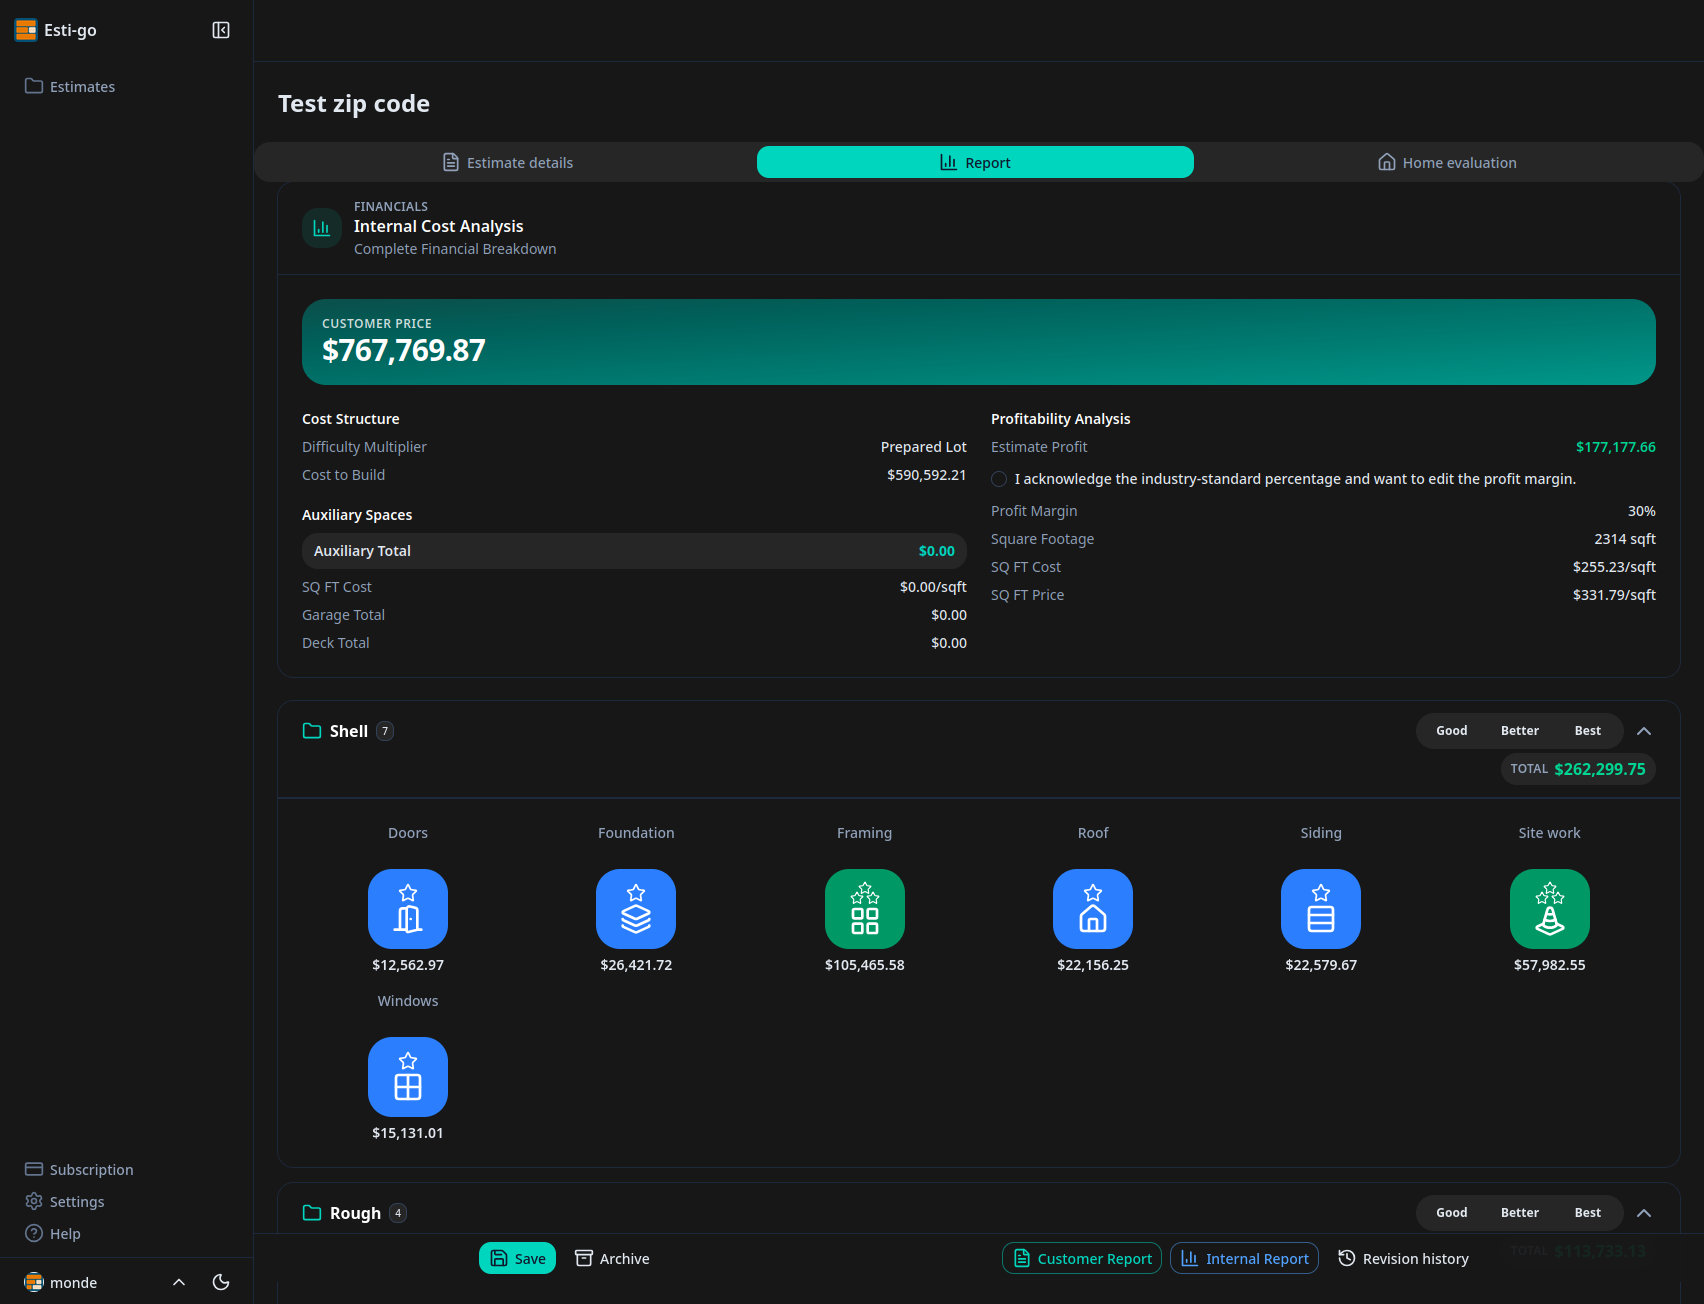View Revision history

(x=1403, y=1258)
